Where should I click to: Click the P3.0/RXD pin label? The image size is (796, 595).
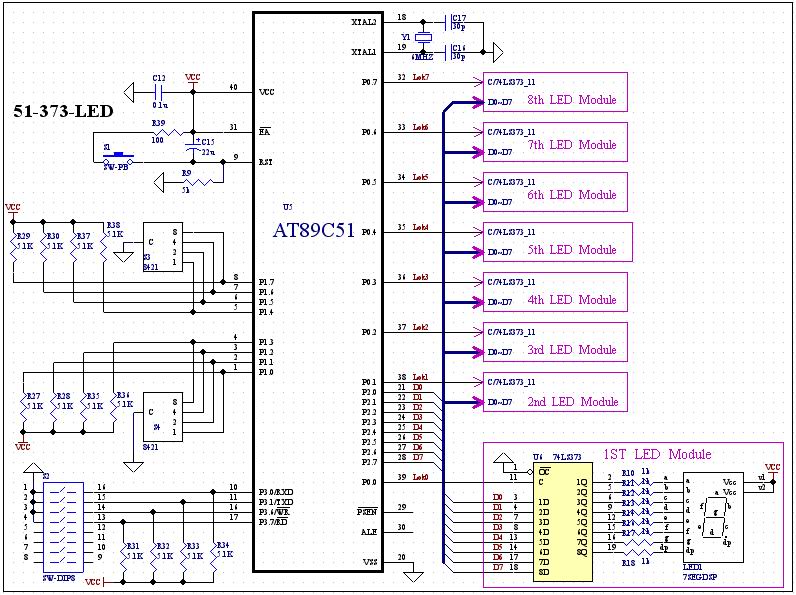[x=276, y=492]
